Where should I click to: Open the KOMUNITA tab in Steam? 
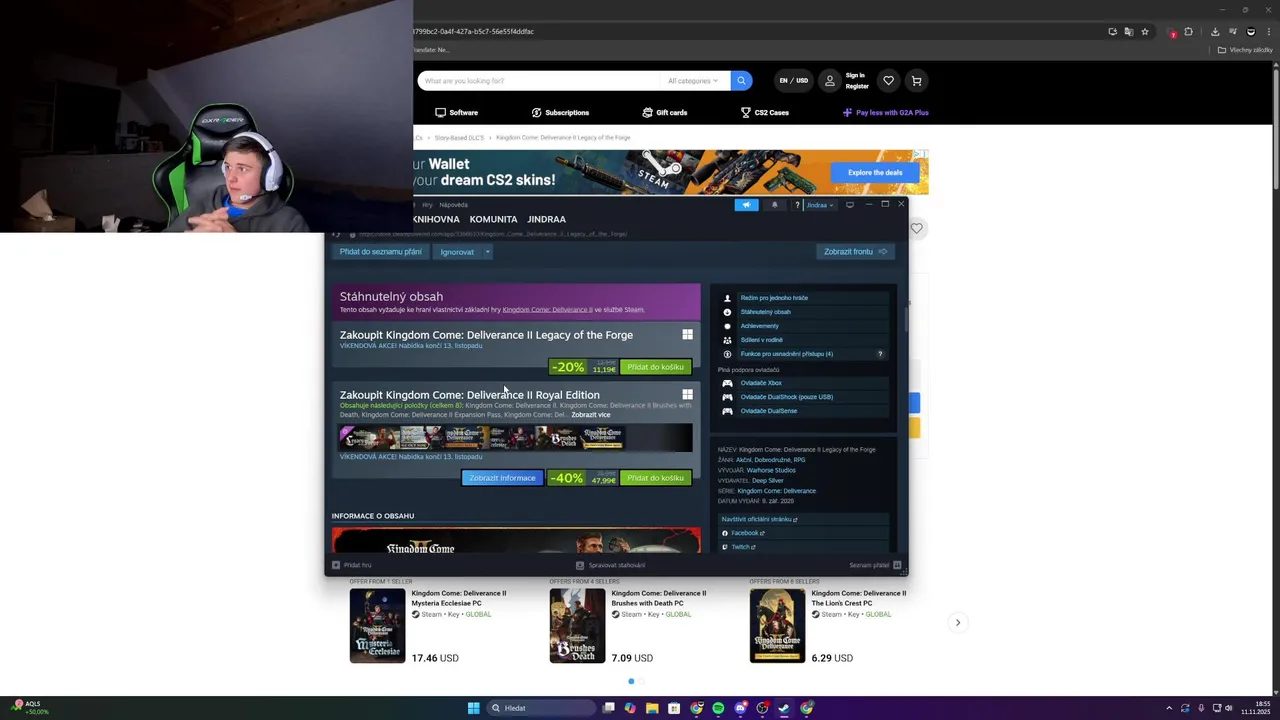(493, 219)
